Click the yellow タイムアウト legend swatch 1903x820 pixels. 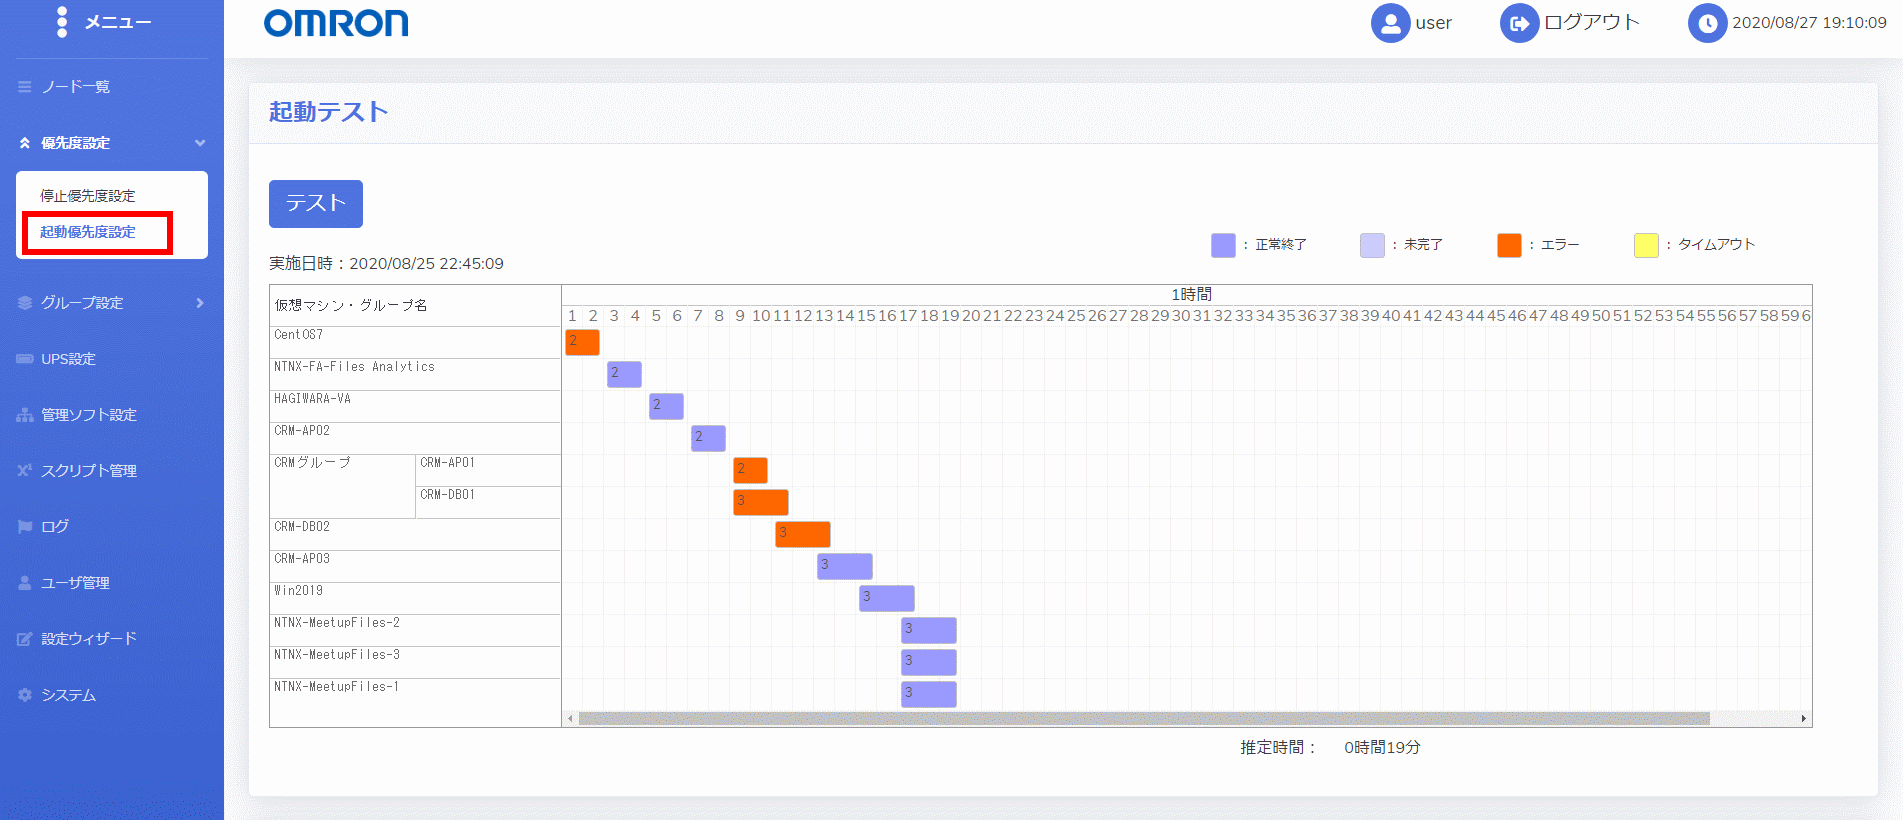pyautogui.click(x=1646, y=245)
